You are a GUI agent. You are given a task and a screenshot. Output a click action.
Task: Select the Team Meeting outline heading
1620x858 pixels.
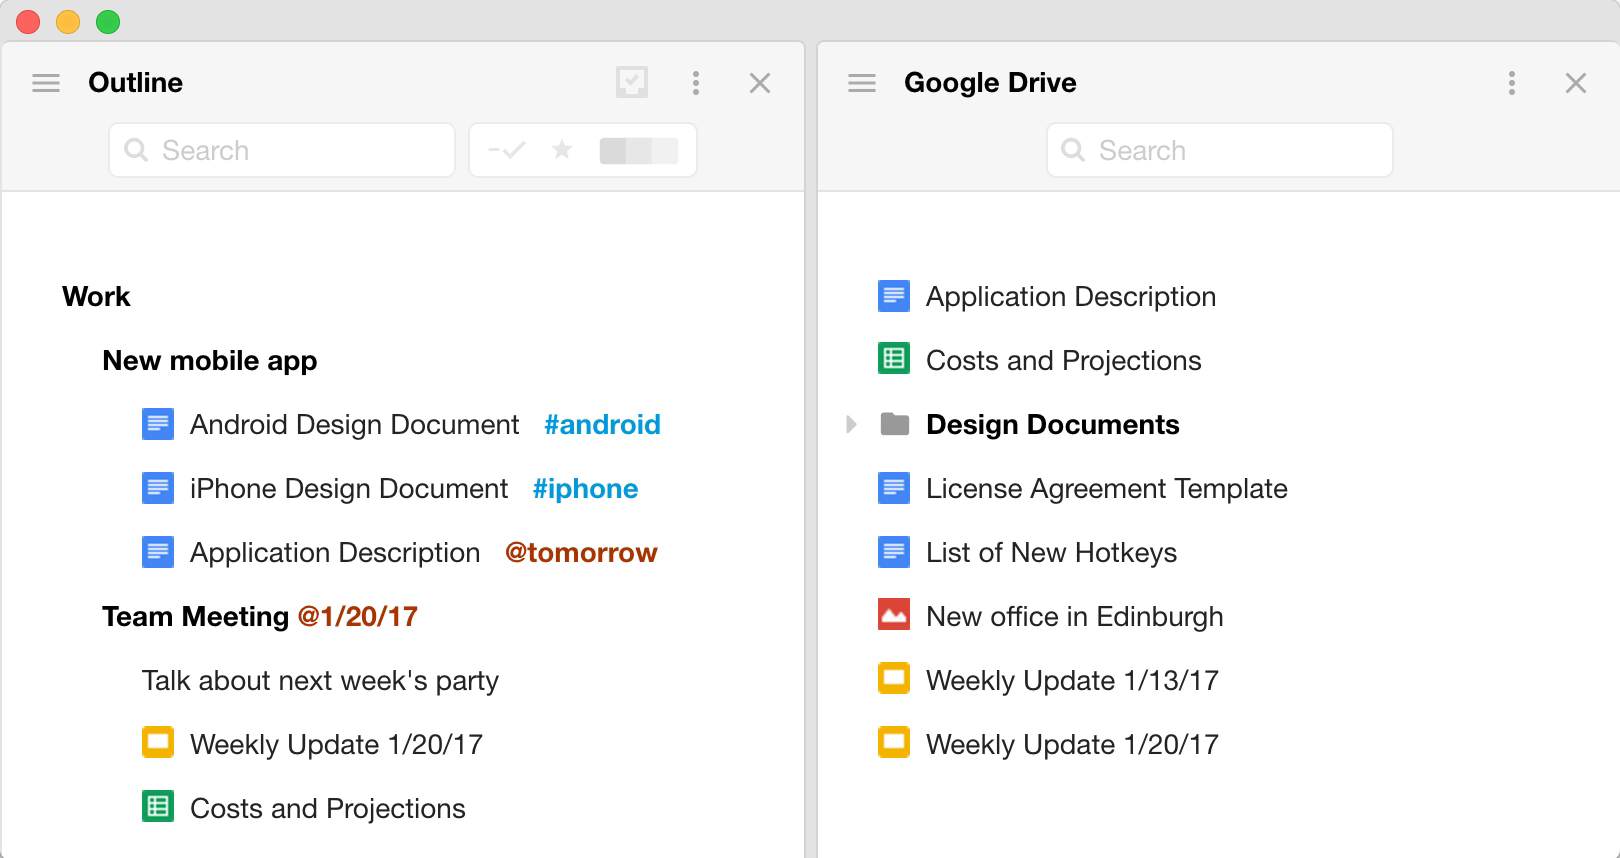tap(195, 617)
